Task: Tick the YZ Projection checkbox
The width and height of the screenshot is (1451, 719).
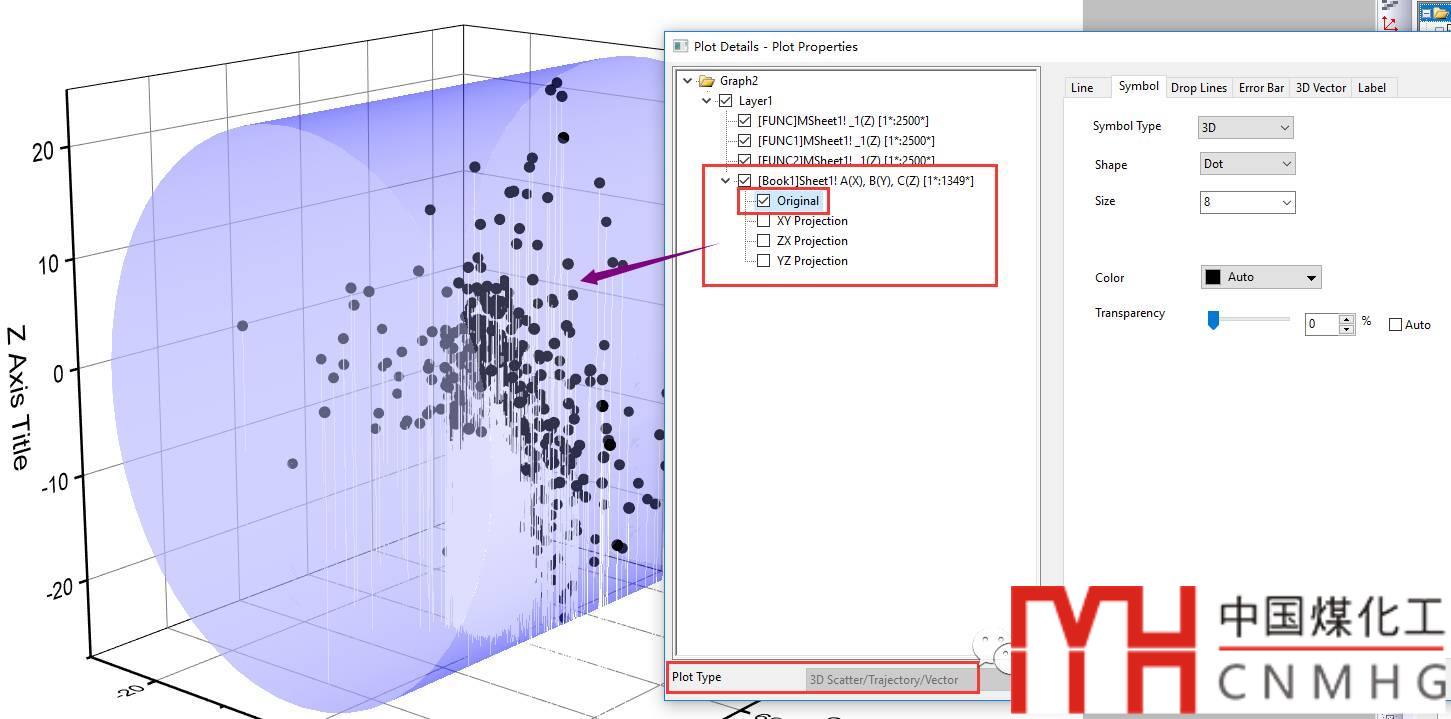Action: [764, 261]
